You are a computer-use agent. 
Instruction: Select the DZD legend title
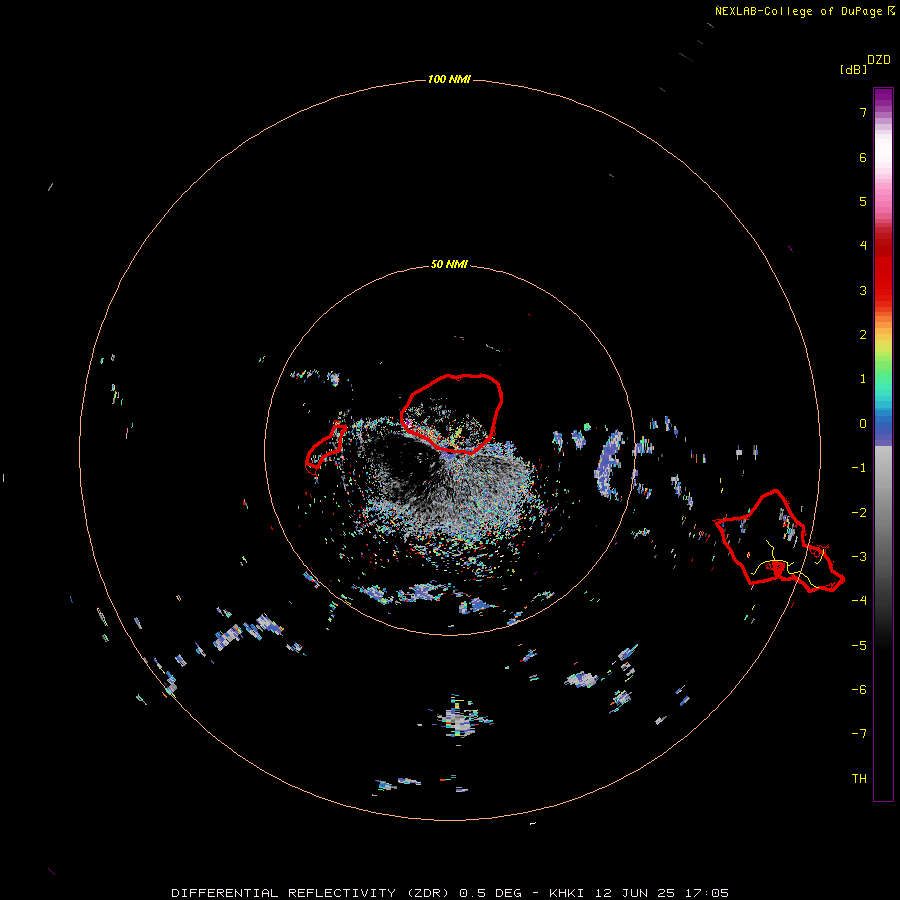[x=879, y=60]
